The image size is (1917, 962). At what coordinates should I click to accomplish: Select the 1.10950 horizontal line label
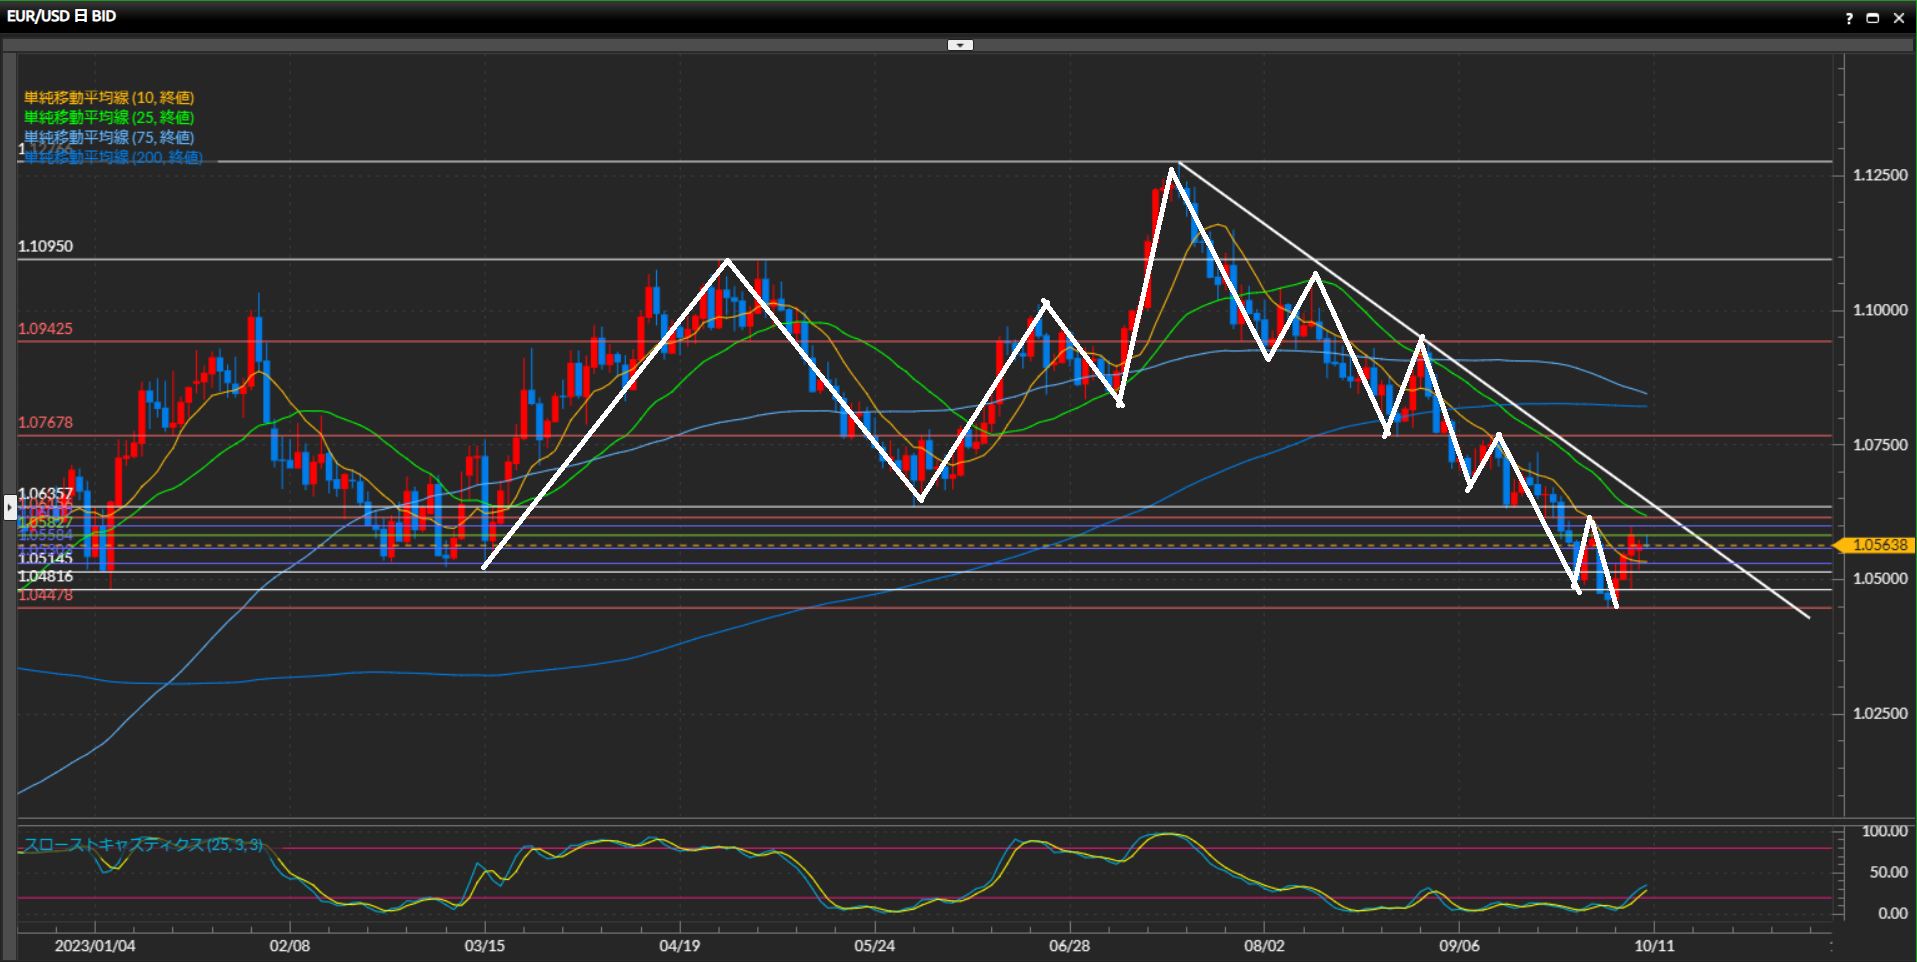click(45, 246)
